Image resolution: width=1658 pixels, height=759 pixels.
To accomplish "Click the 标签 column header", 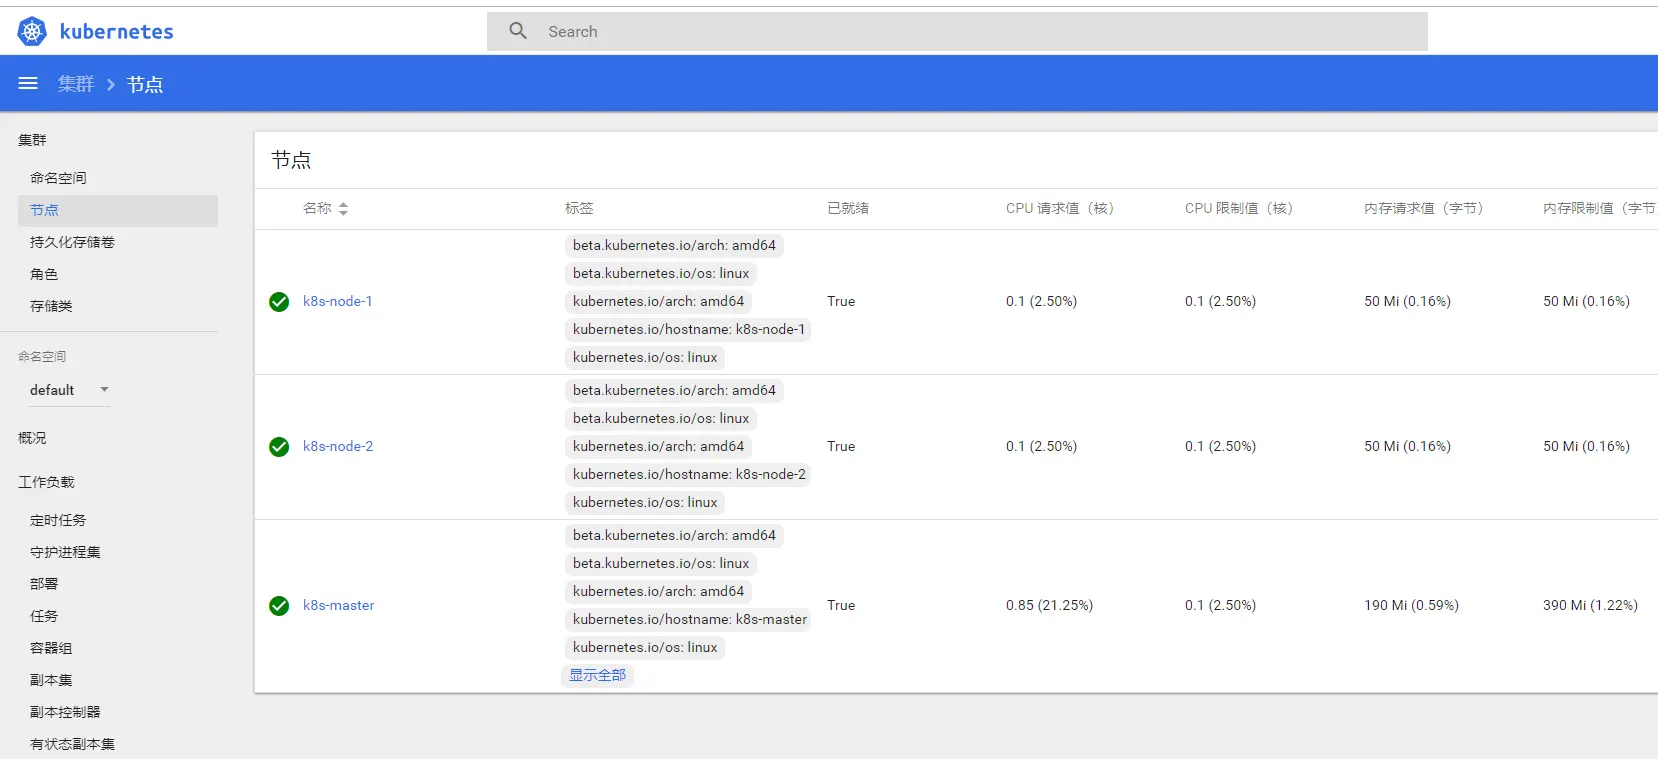I will (x=579, y=208).
